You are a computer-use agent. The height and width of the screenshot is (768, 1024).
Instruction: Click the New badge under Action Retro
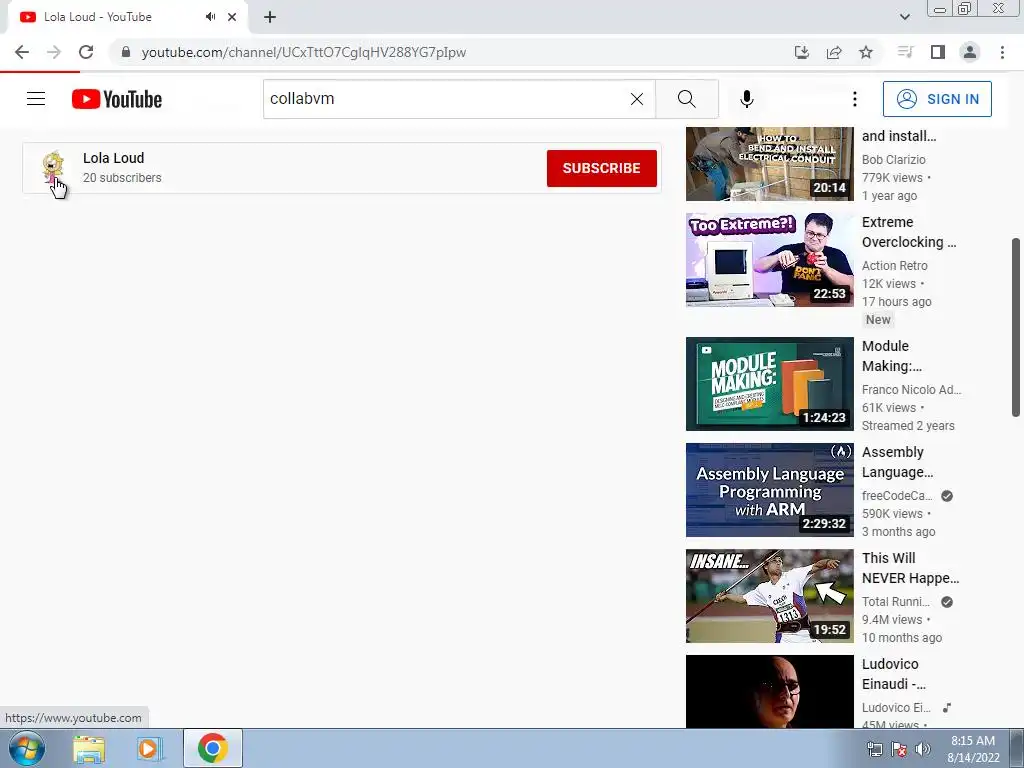coord(878,319)
